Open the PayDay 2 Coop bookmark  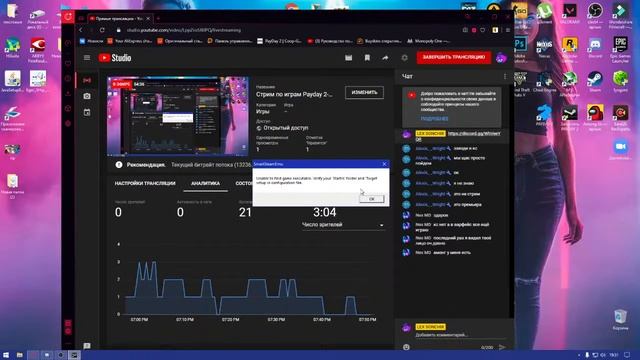coord(279,41)
